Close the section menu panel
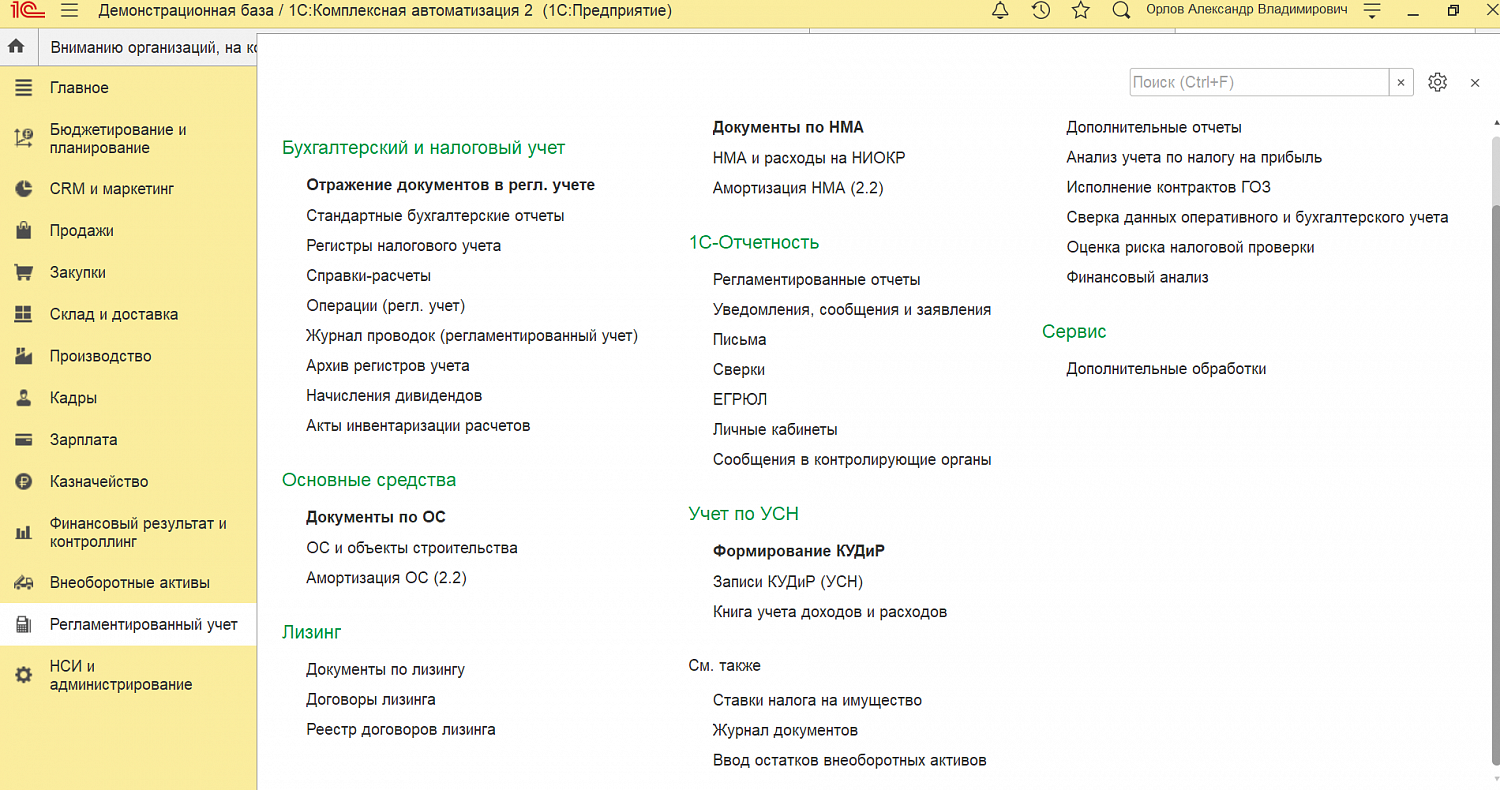 pyautogui.click(x=1475, y=83)
